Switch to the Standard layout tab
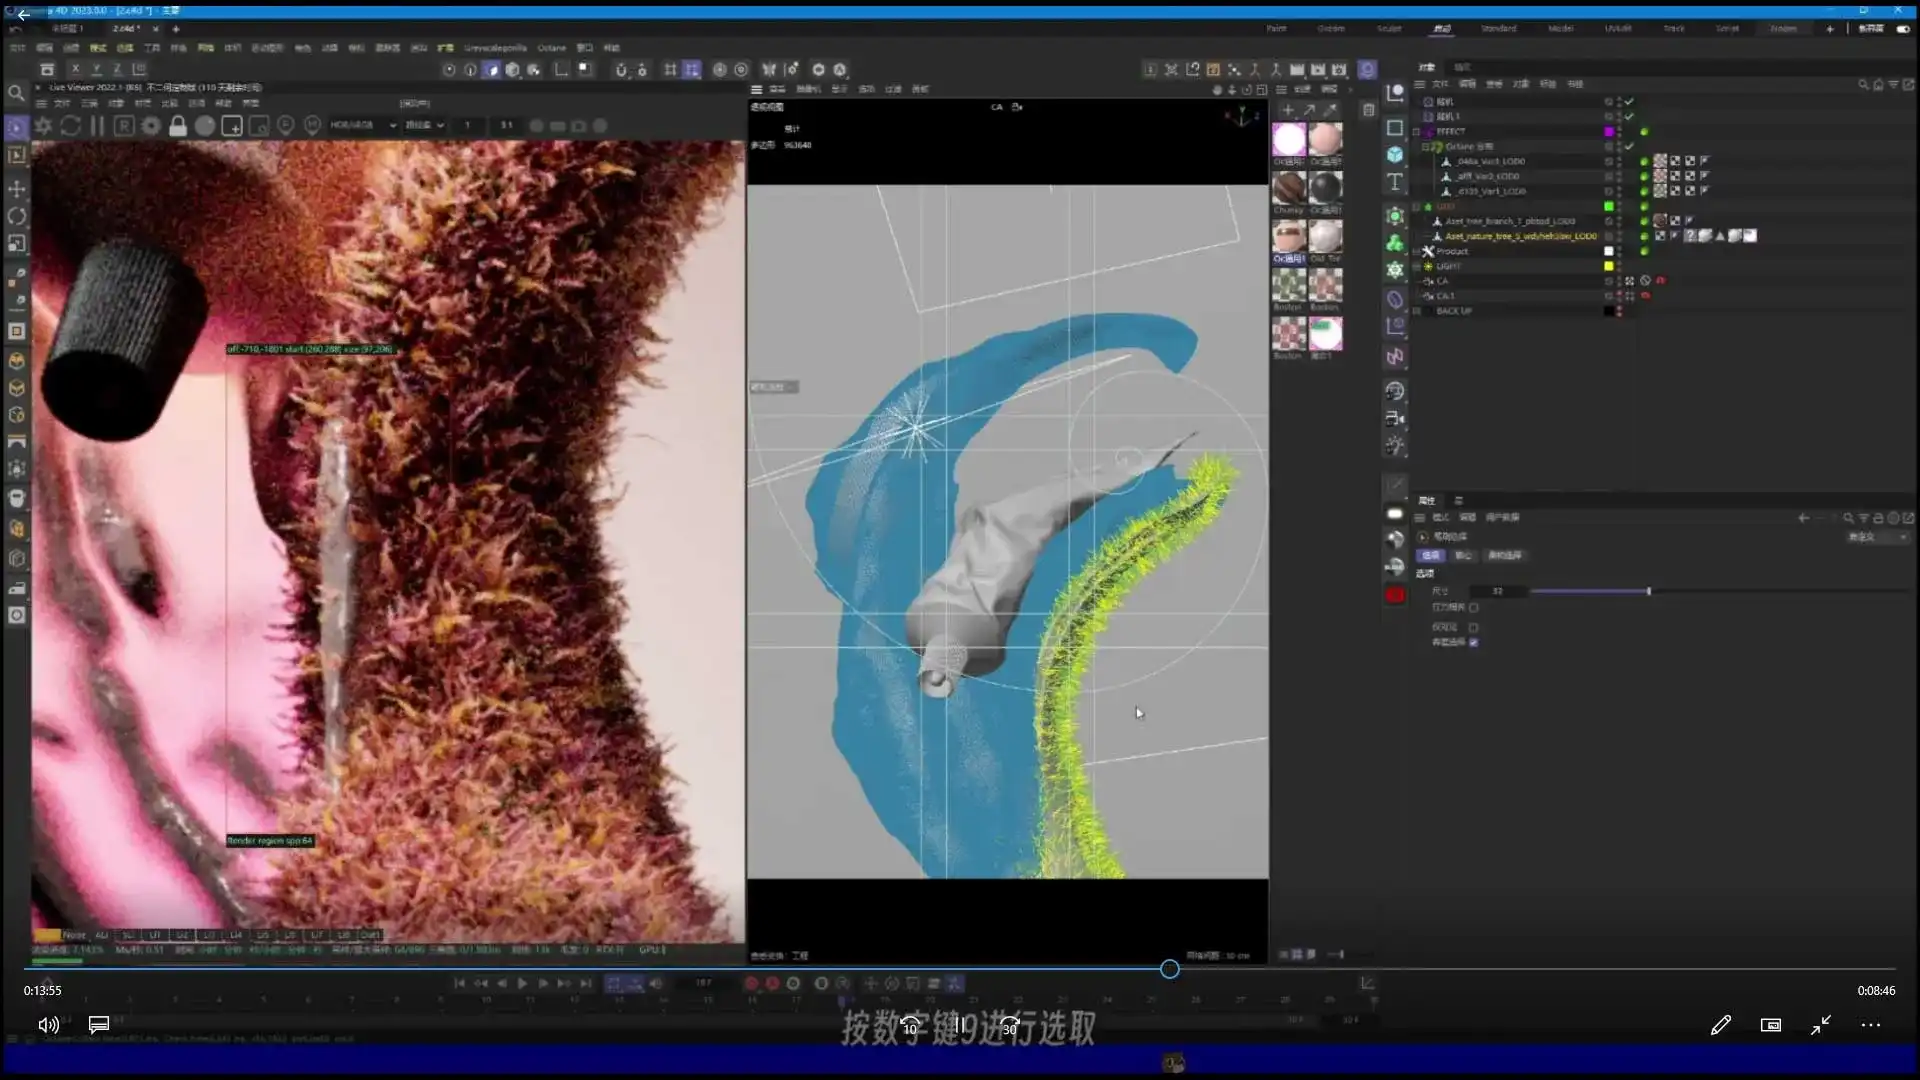 coord(1498,29)
